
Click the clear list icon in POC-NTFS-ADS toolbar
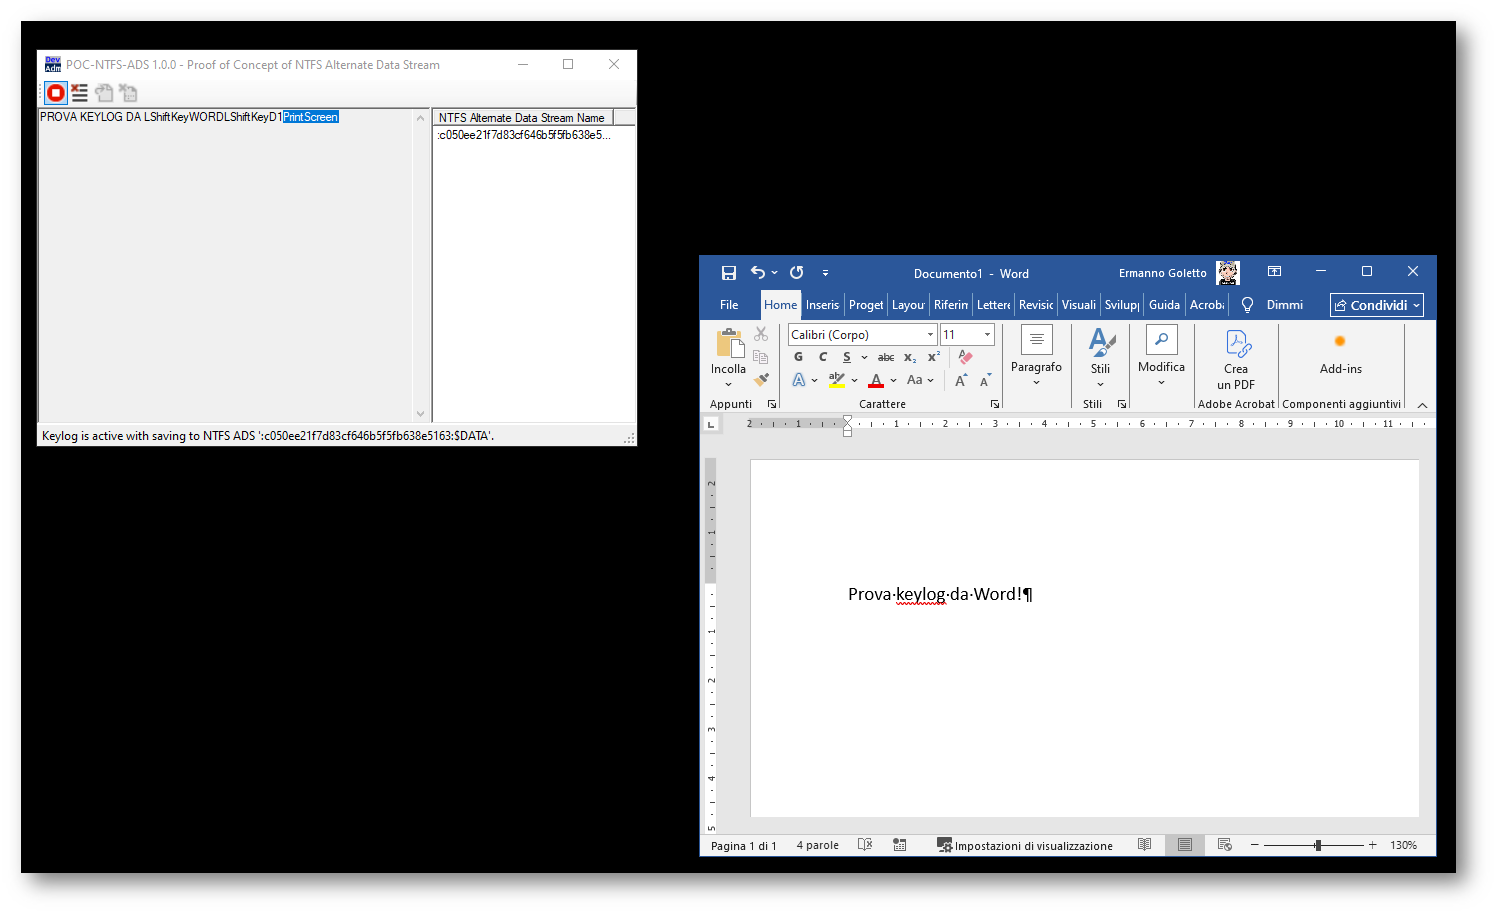(80, 93)
